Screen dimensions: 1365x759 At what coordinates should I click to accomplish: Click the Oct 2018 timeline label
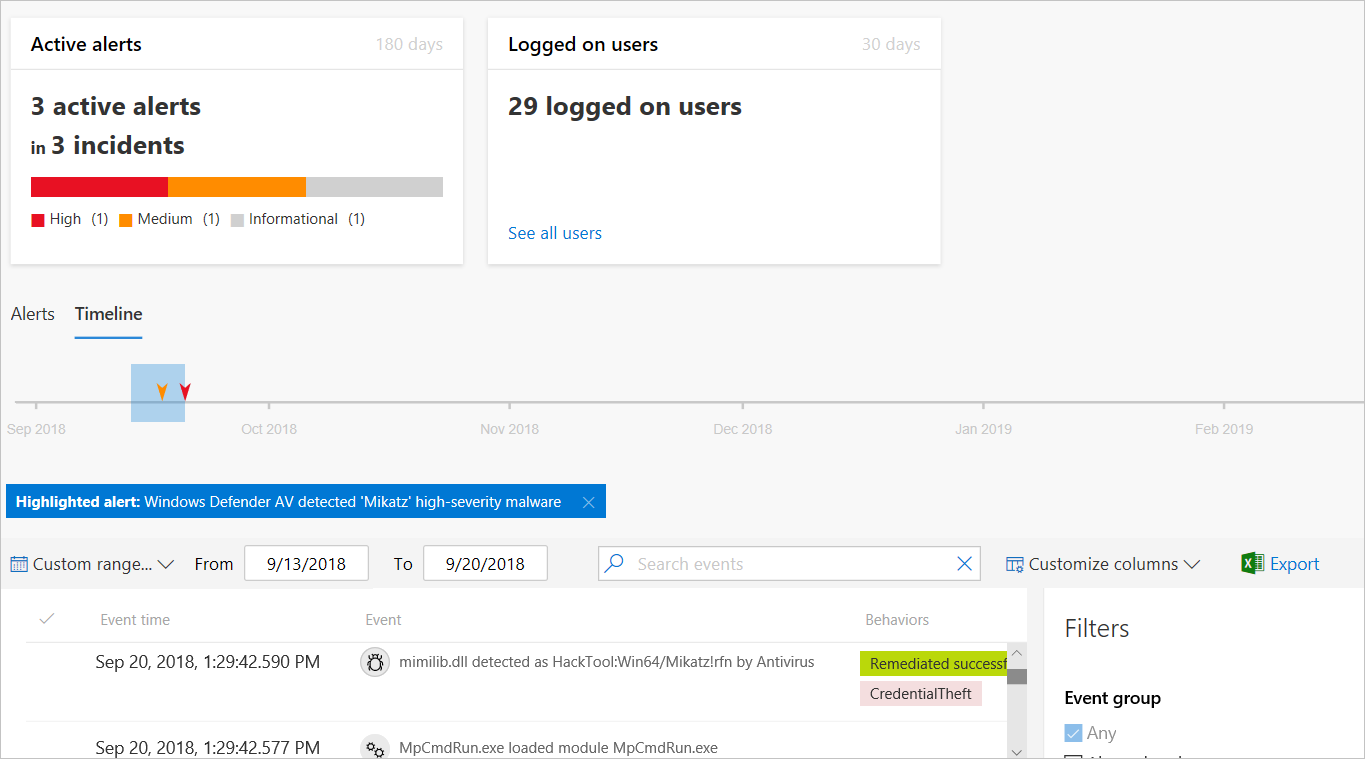point(269,429)
